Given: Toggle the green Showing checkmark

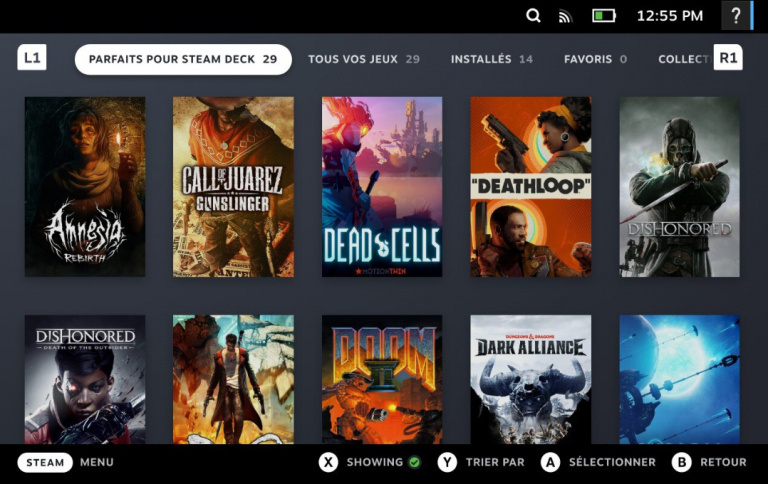Looking at the screenshot, I should (415, 462).
